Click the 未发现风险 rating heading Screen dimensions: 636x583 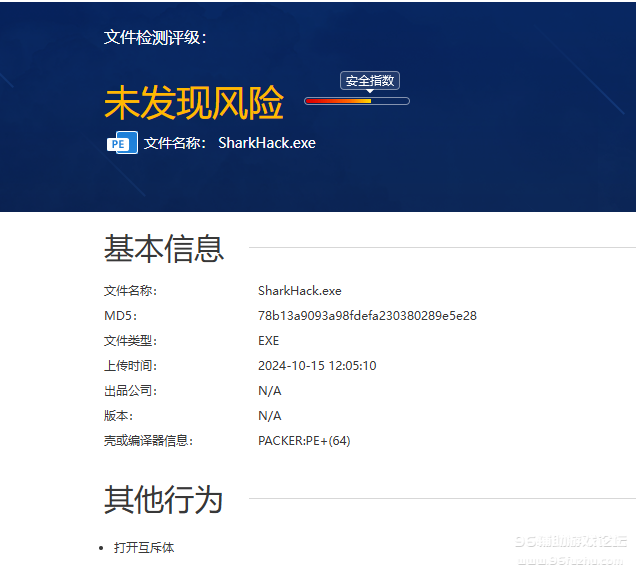point(194,103)
